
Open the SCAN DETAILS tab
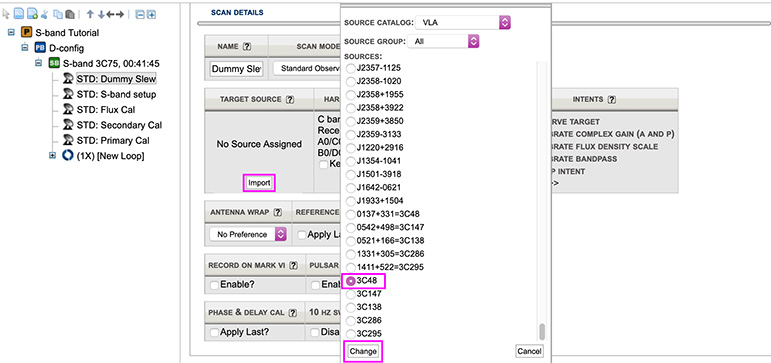tap(237, 13)
